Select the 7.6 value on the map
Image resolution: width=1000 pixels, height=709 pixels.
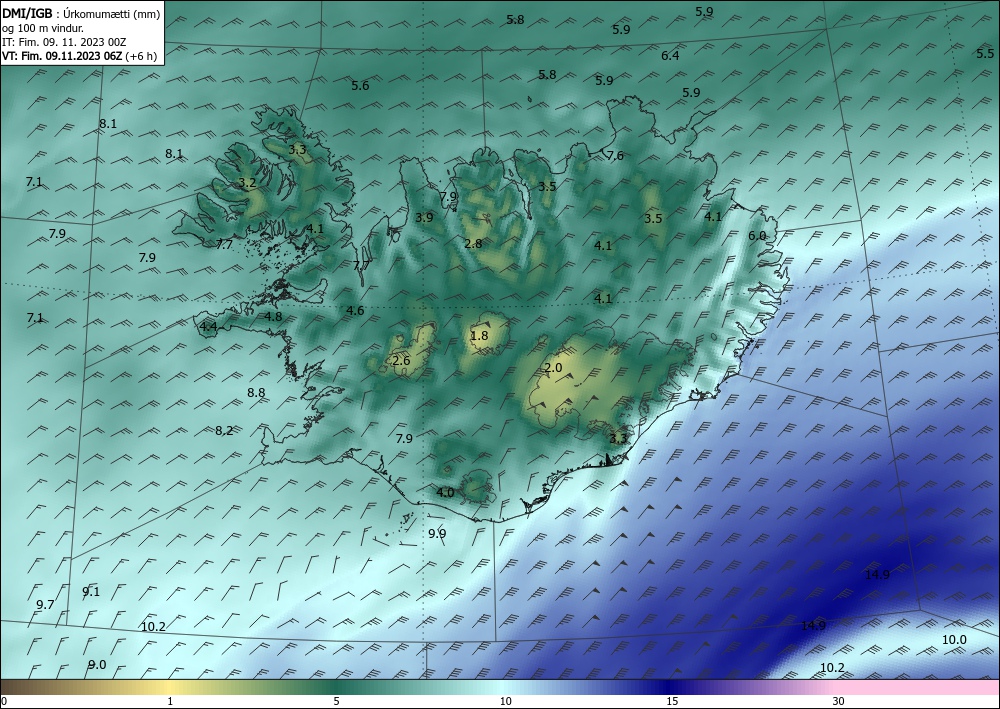coord(615,156)
